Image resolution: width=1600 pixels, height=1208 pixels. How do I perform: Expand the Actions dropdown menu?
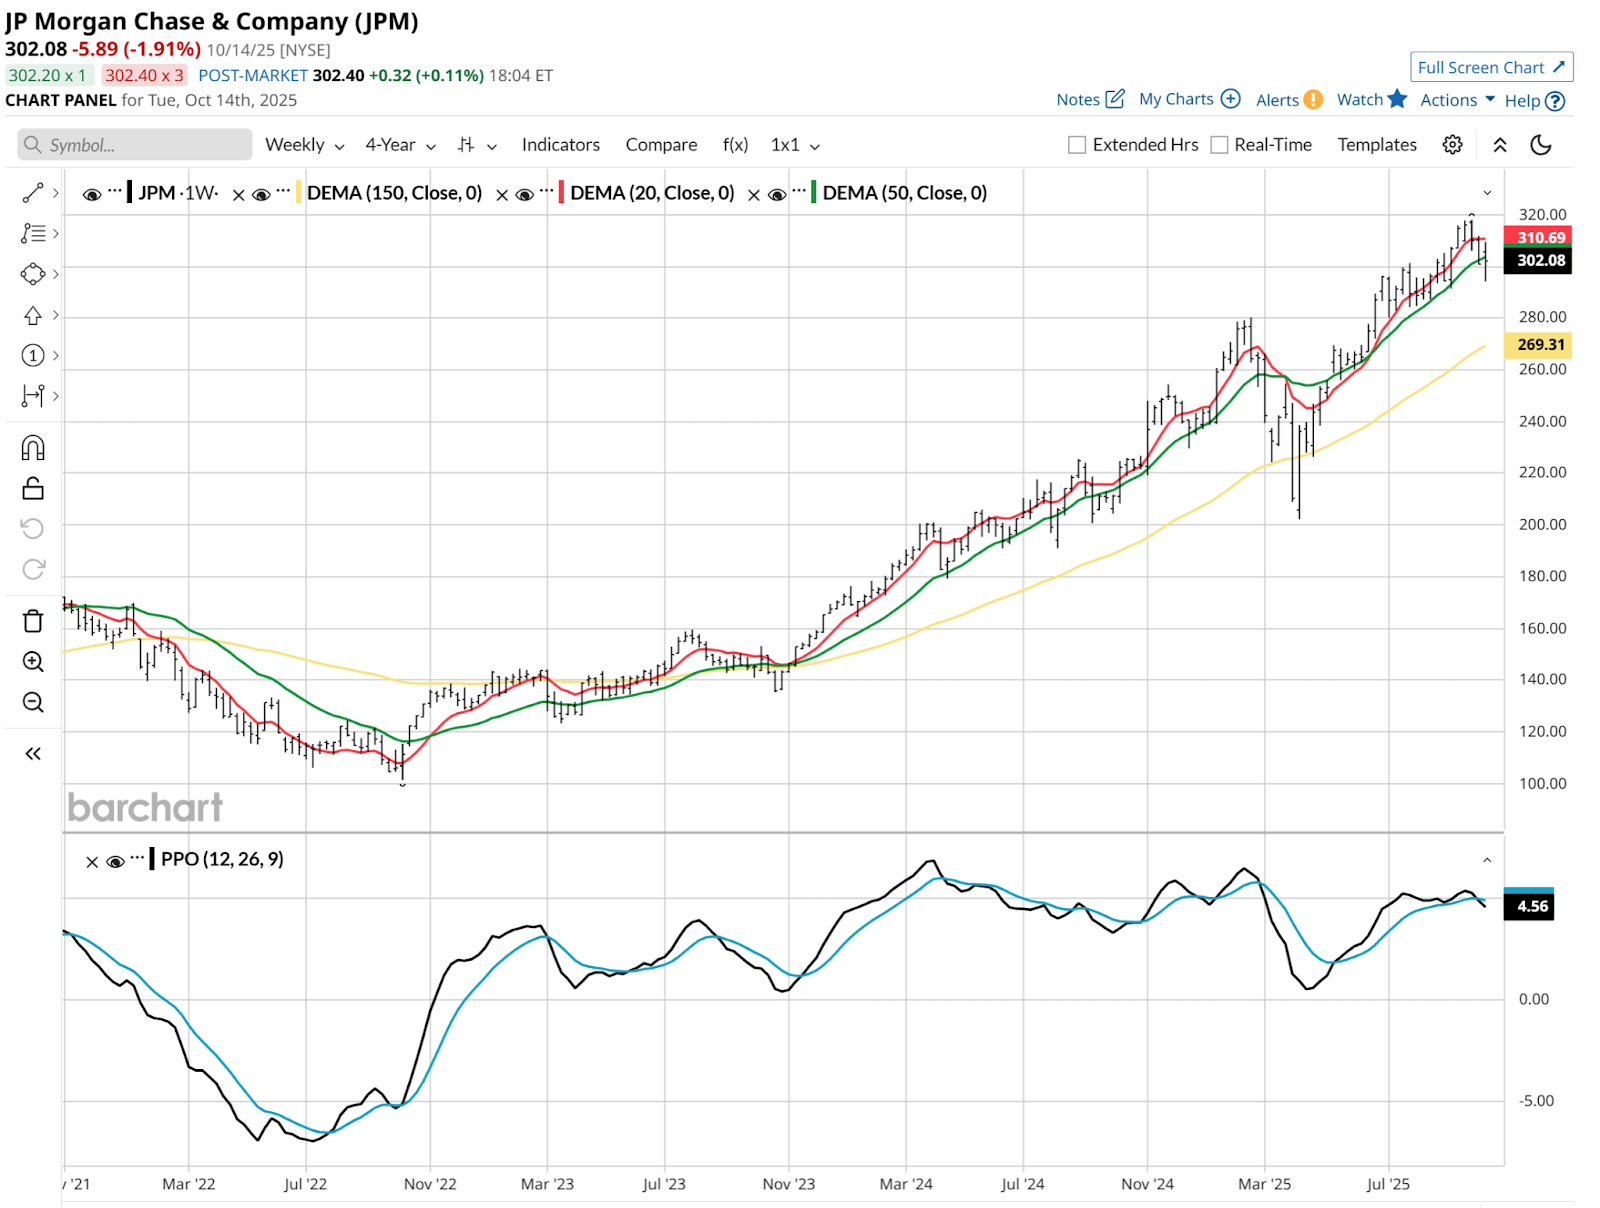1457,100
